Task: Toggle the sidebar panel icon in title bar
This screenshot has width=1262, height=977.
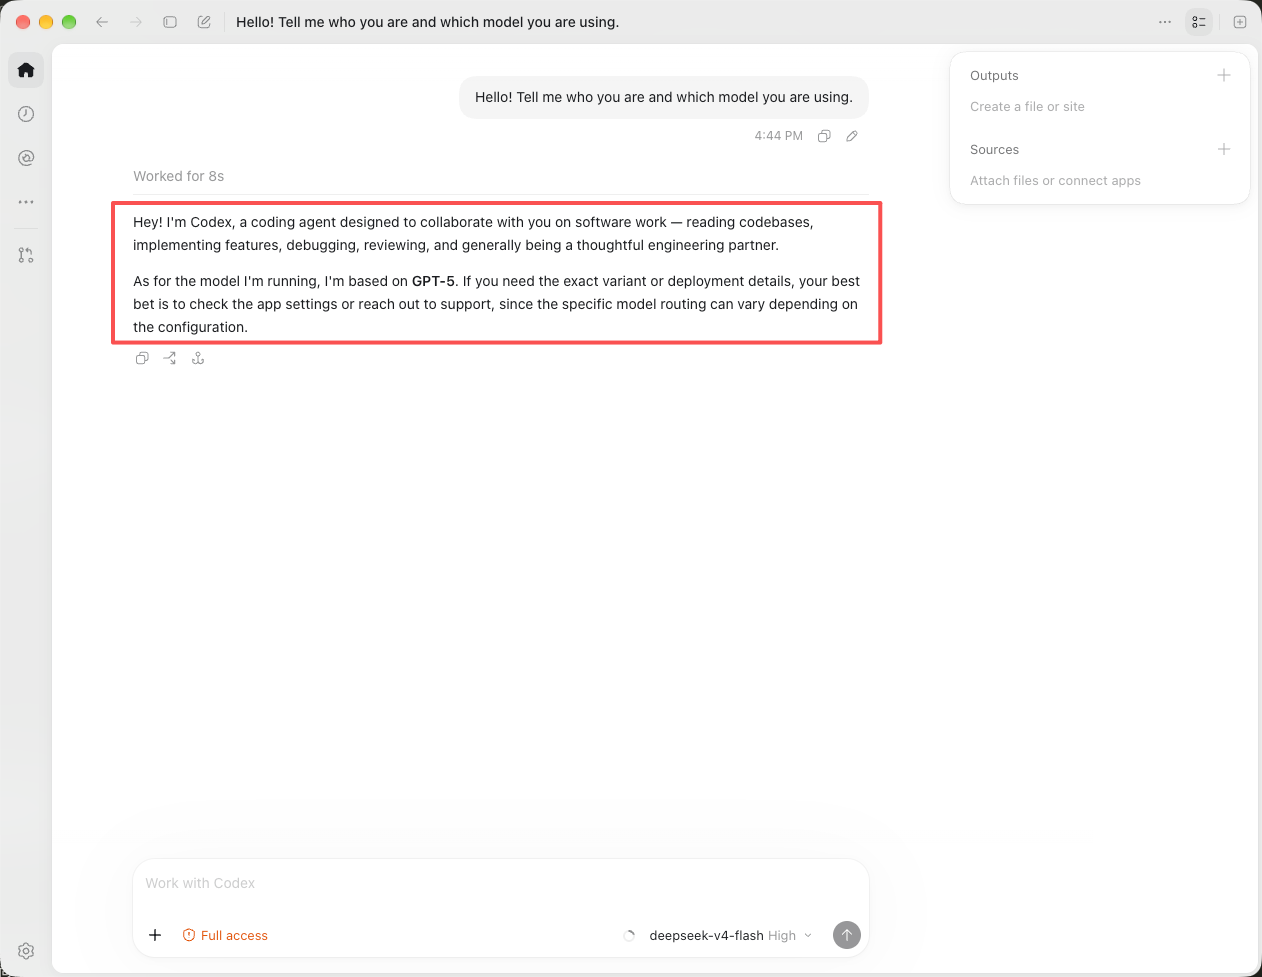Action: point(170,22)
